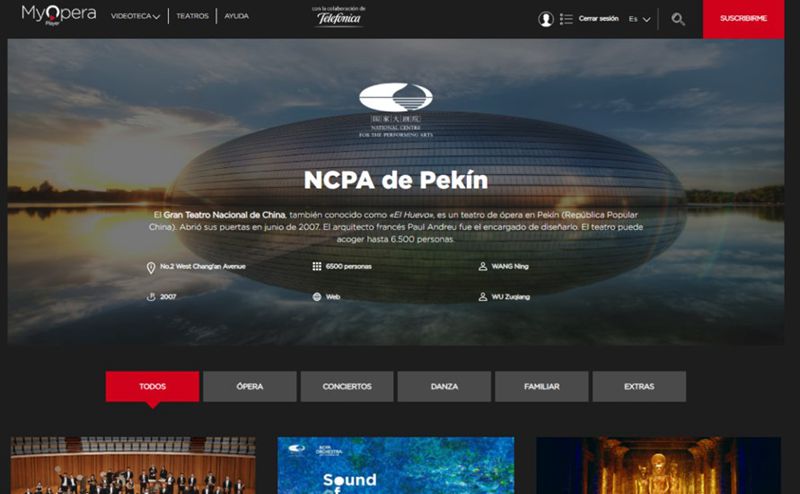Image resolution: width=800 pixels, height=494 pixels.
Task: Select the Todos filter tab
Action: coord(153,386)
